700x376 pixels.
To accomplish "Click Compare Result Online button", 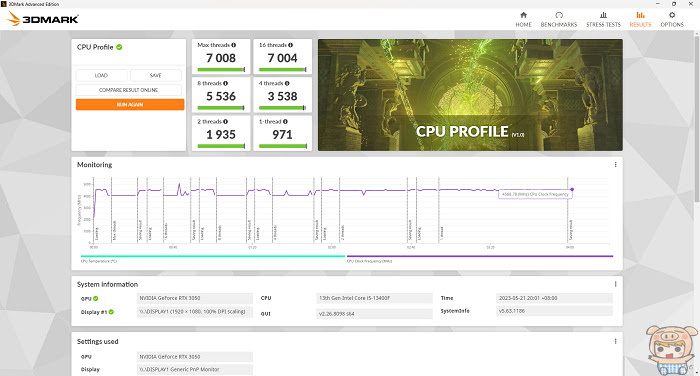I will [129, 90].
